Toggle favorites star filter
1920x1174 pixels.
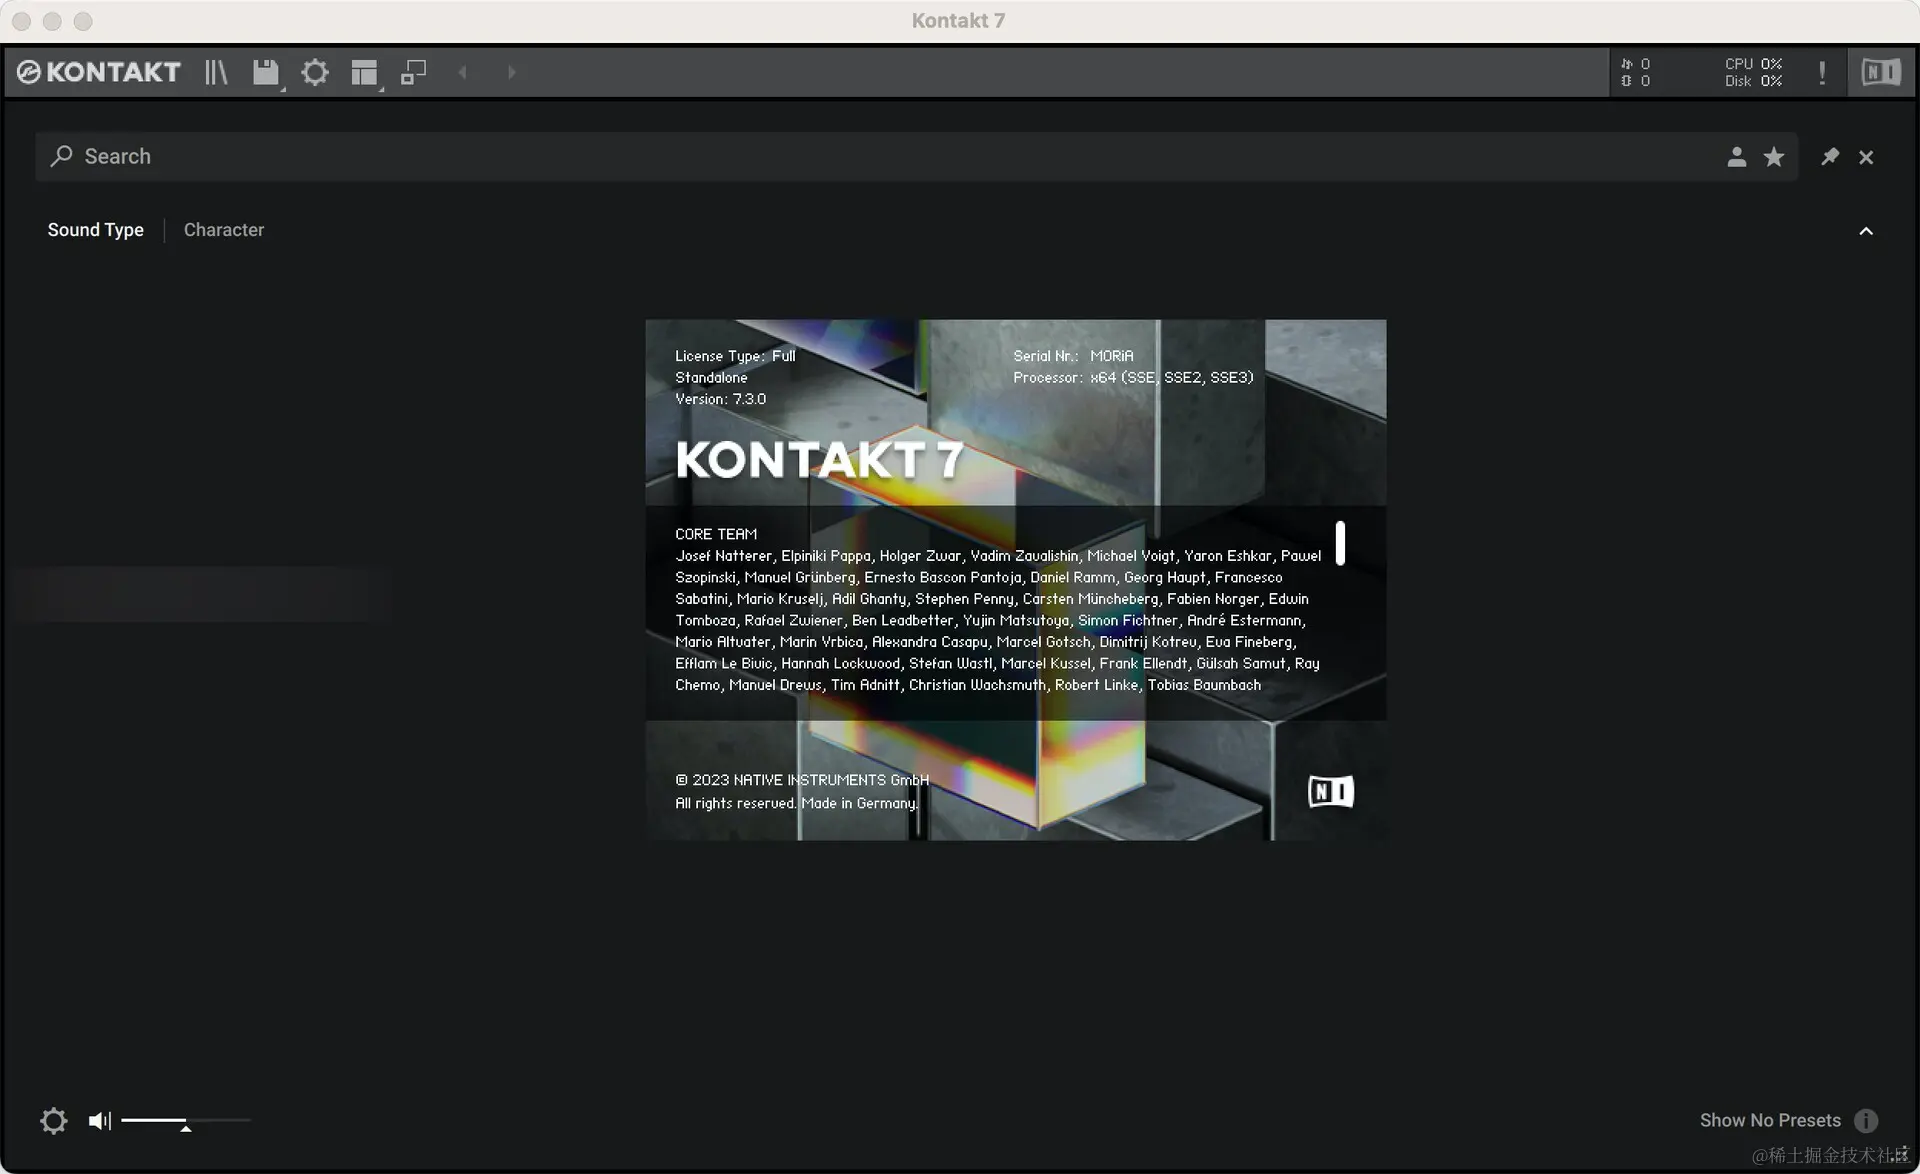(x=1774, y=157)
